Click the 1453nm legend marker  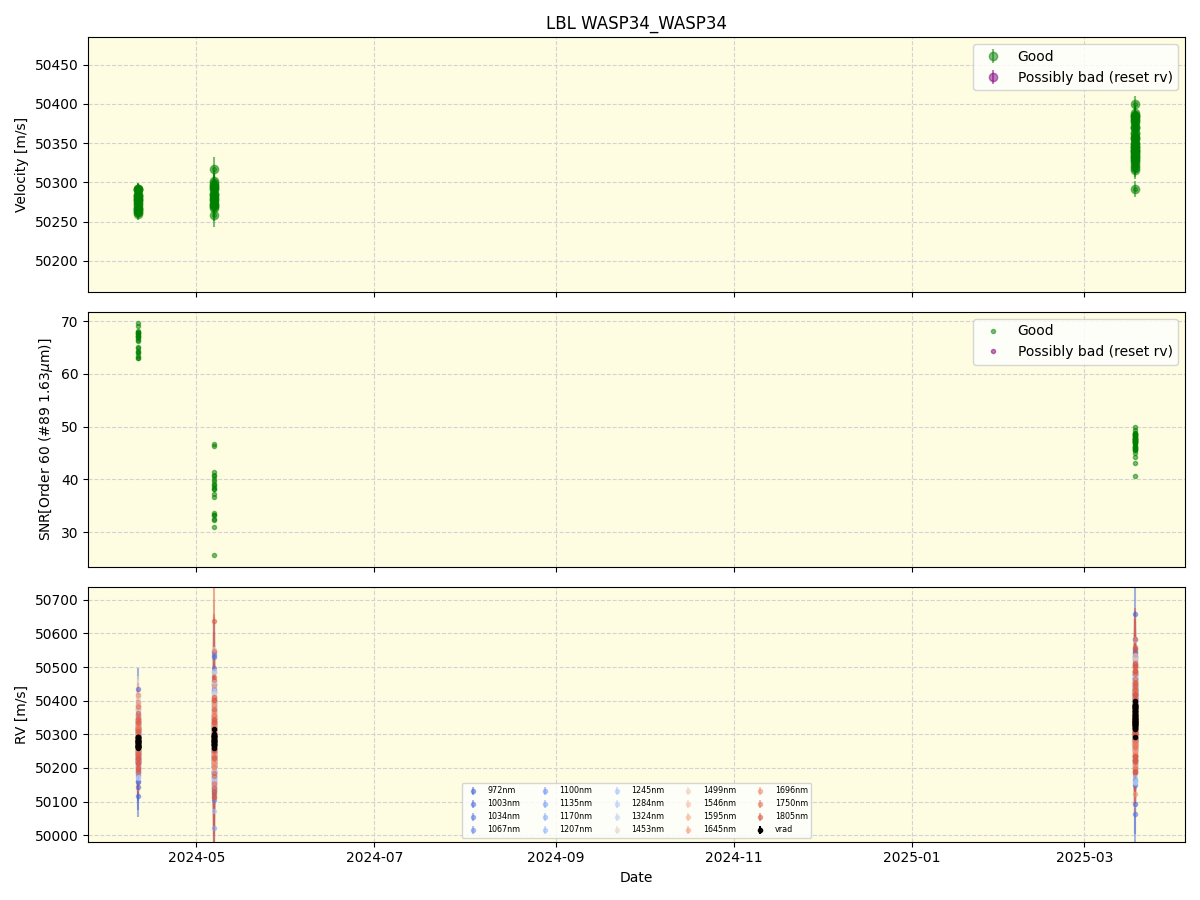coord(617,829)
